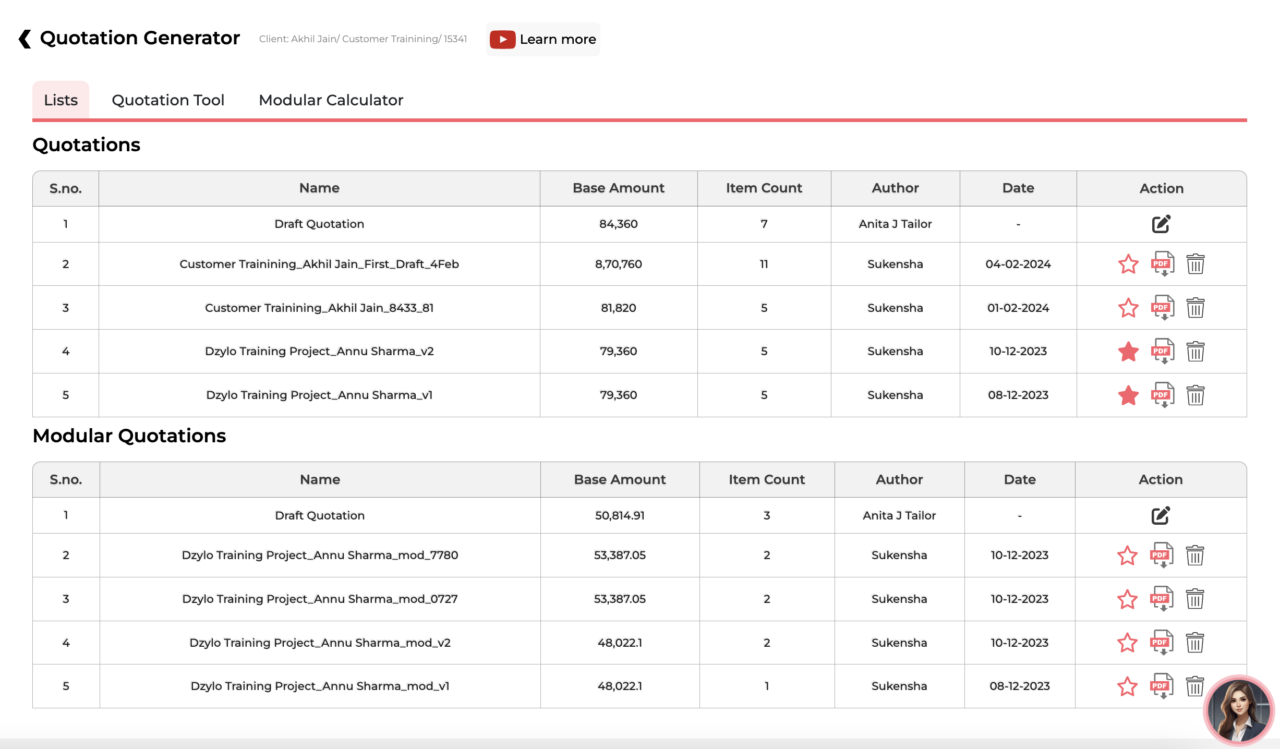1280x749 pixels.
Task: Star the Annu Sharma_mod_7780 modular quotation
Action: click(x=1127, y=555)
